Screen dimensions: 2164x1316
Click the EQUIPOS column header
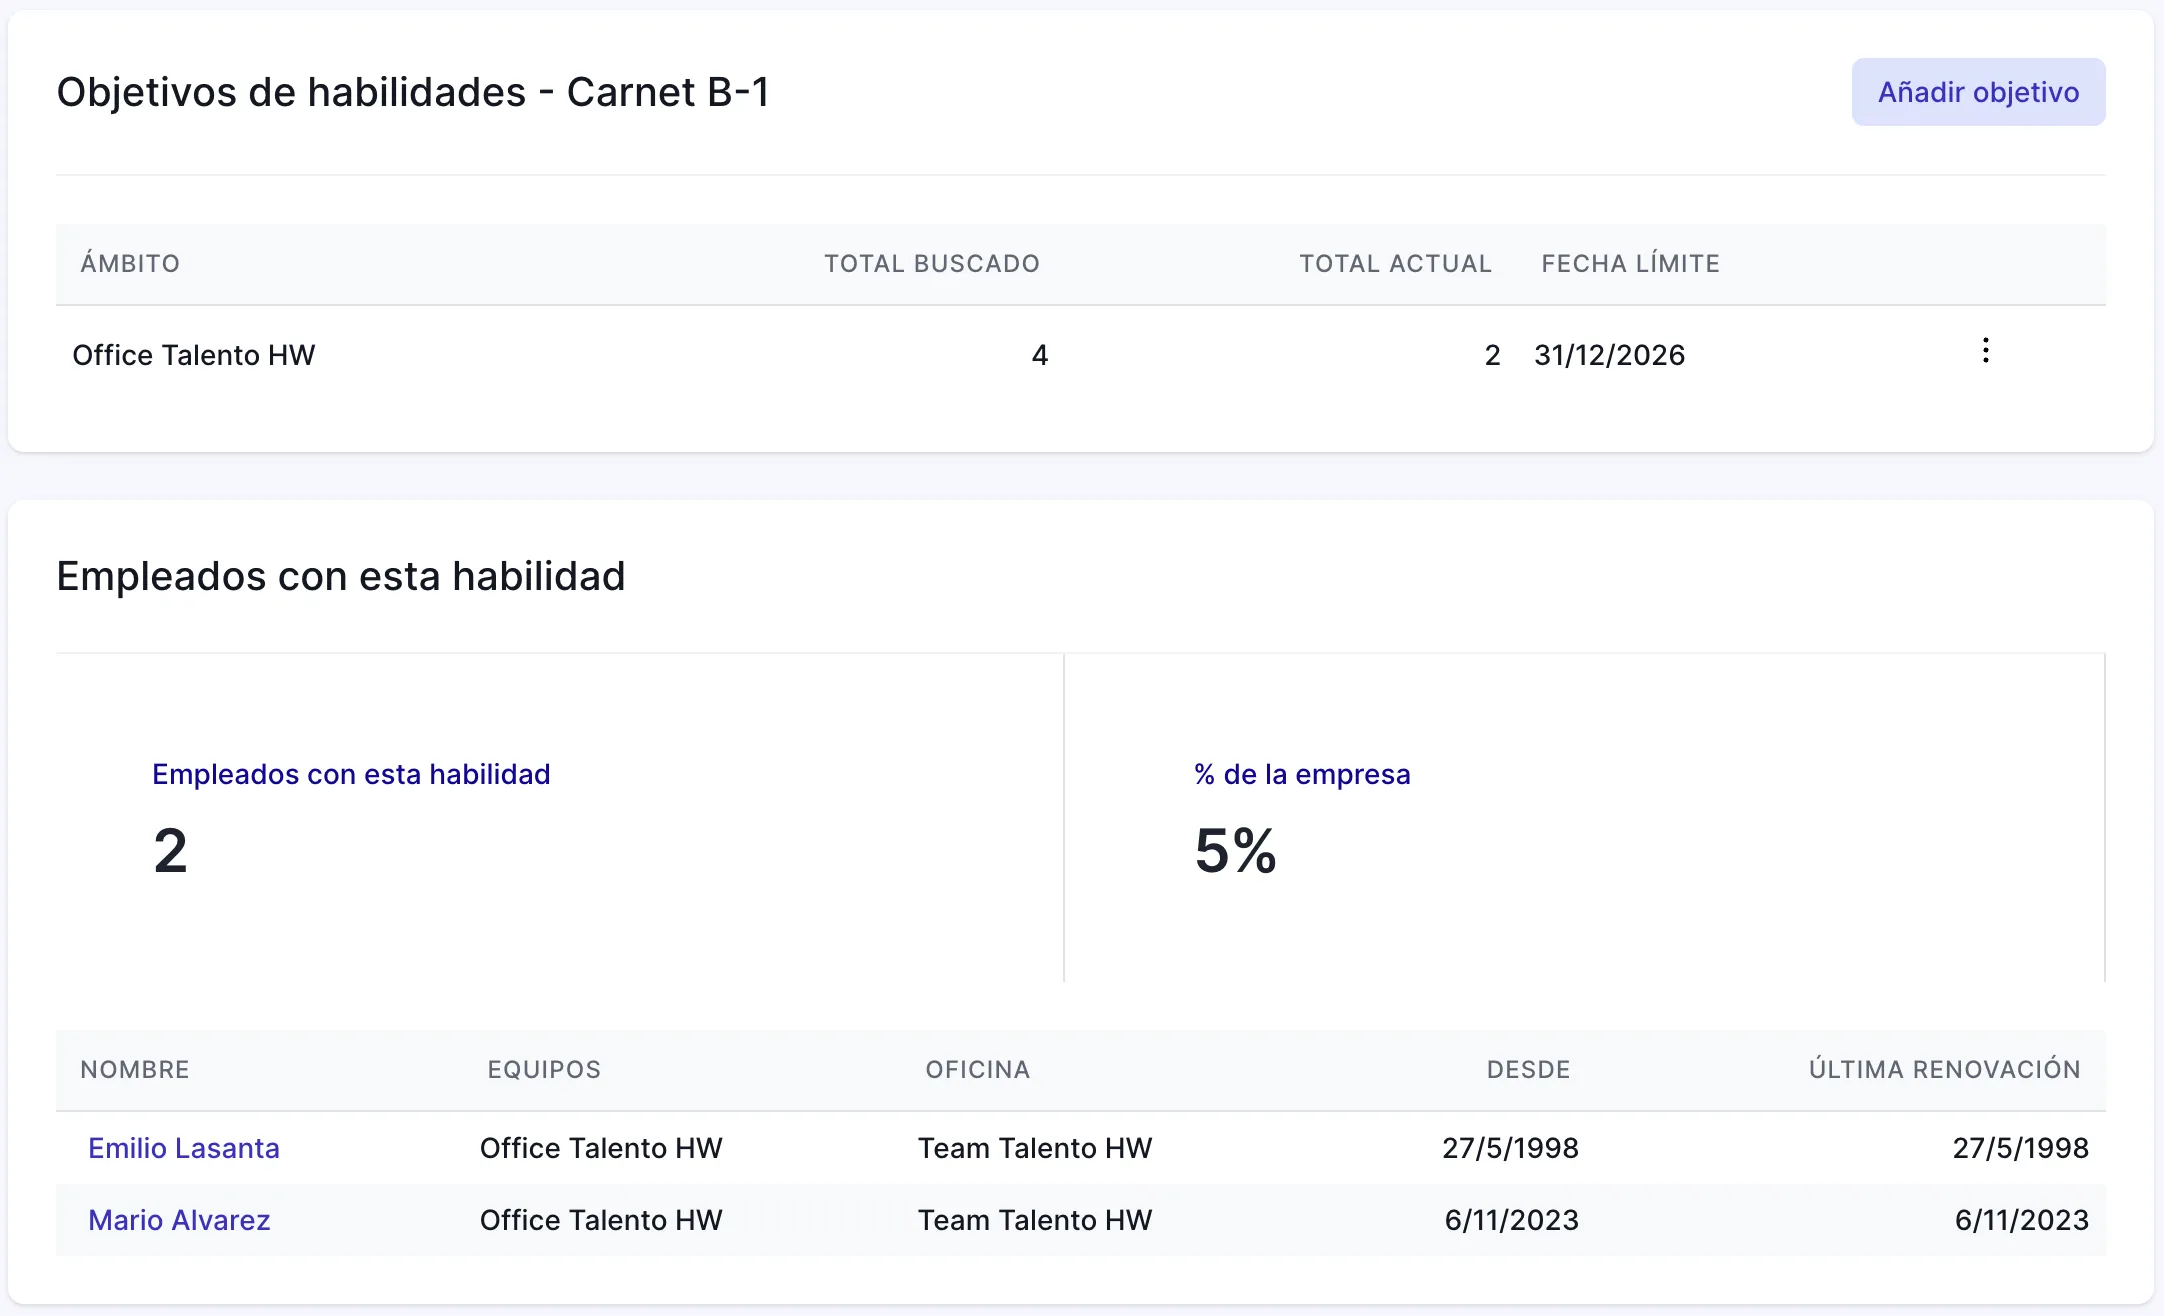[x=544, y=1070]
